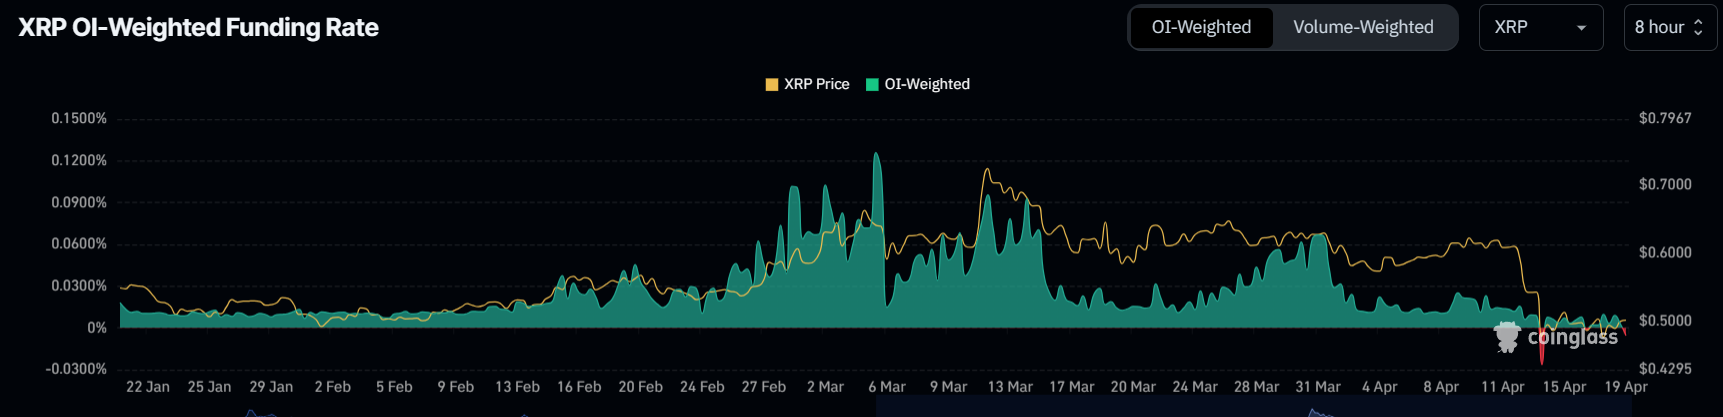Image resolution: width=1723 pixels, height=417 pixels.
Task: Click green OI-Weighted legend swatch
Action: (x=872, y=84)
